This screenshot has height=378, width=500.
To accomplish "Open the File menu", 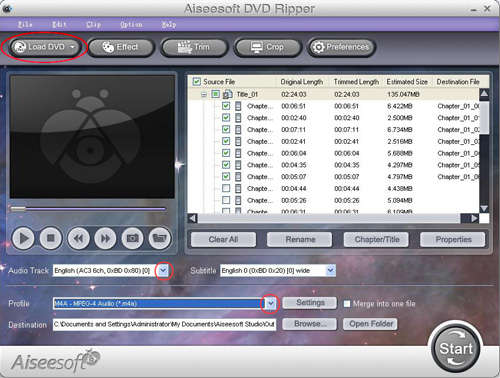I will (25, 24).
